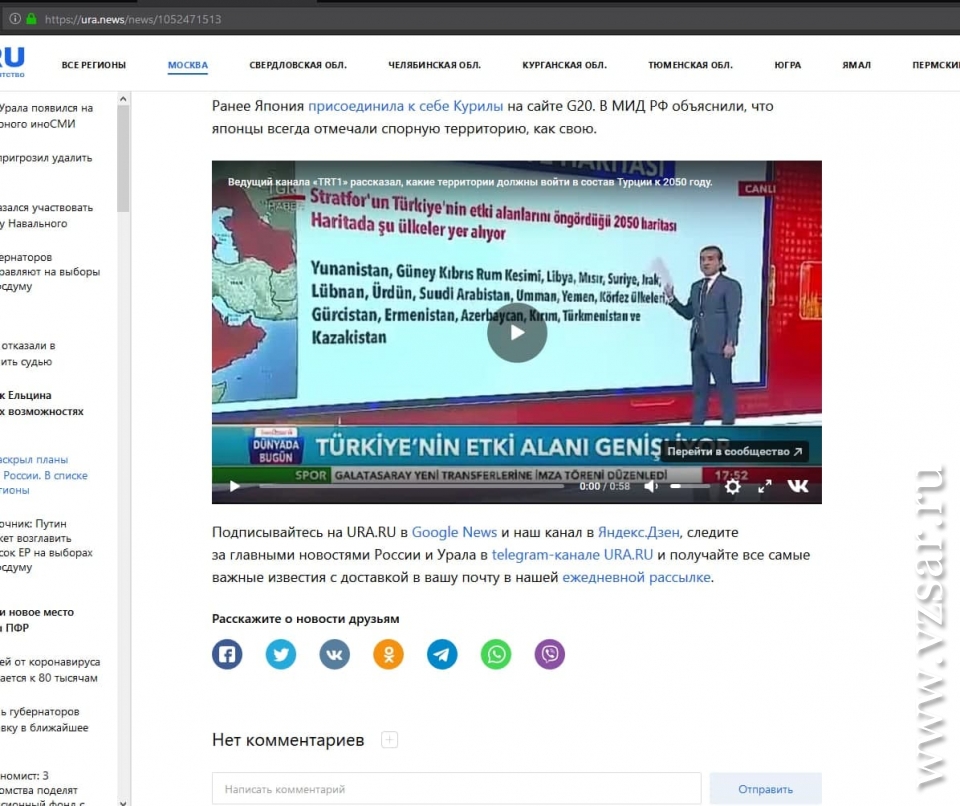Open link 'присоединила к себе Курилы'
The width and height of the screenshot is (960, 806).
point(405,106)
